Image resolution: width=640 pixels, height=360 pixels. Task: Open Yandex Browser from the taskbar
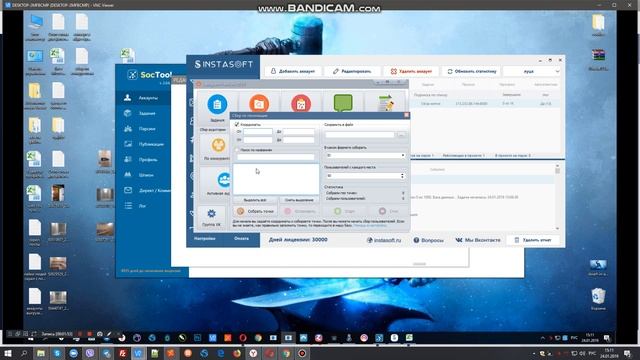click(253, 353)
